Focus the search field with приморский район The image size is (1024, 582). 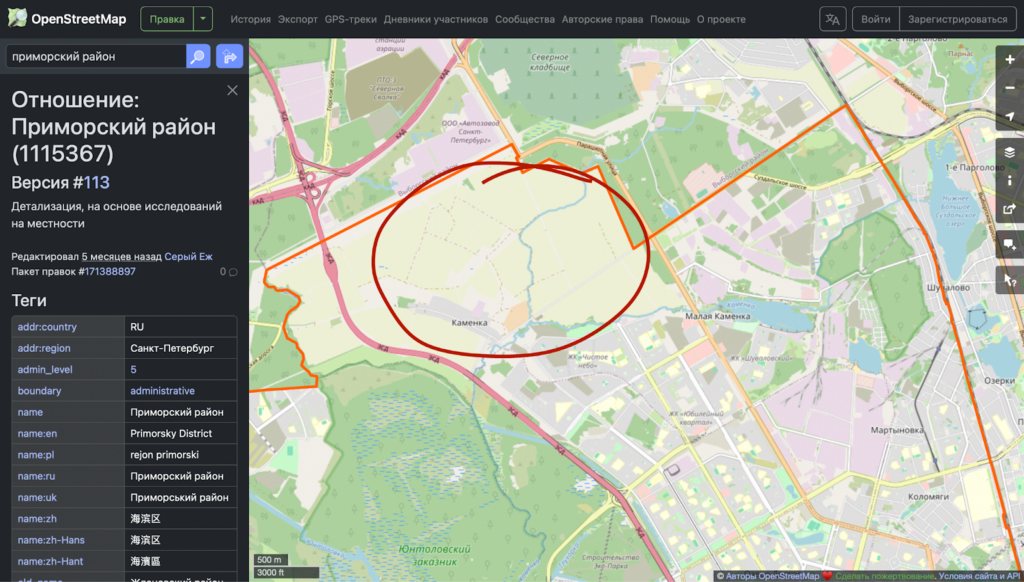[95, 57]
